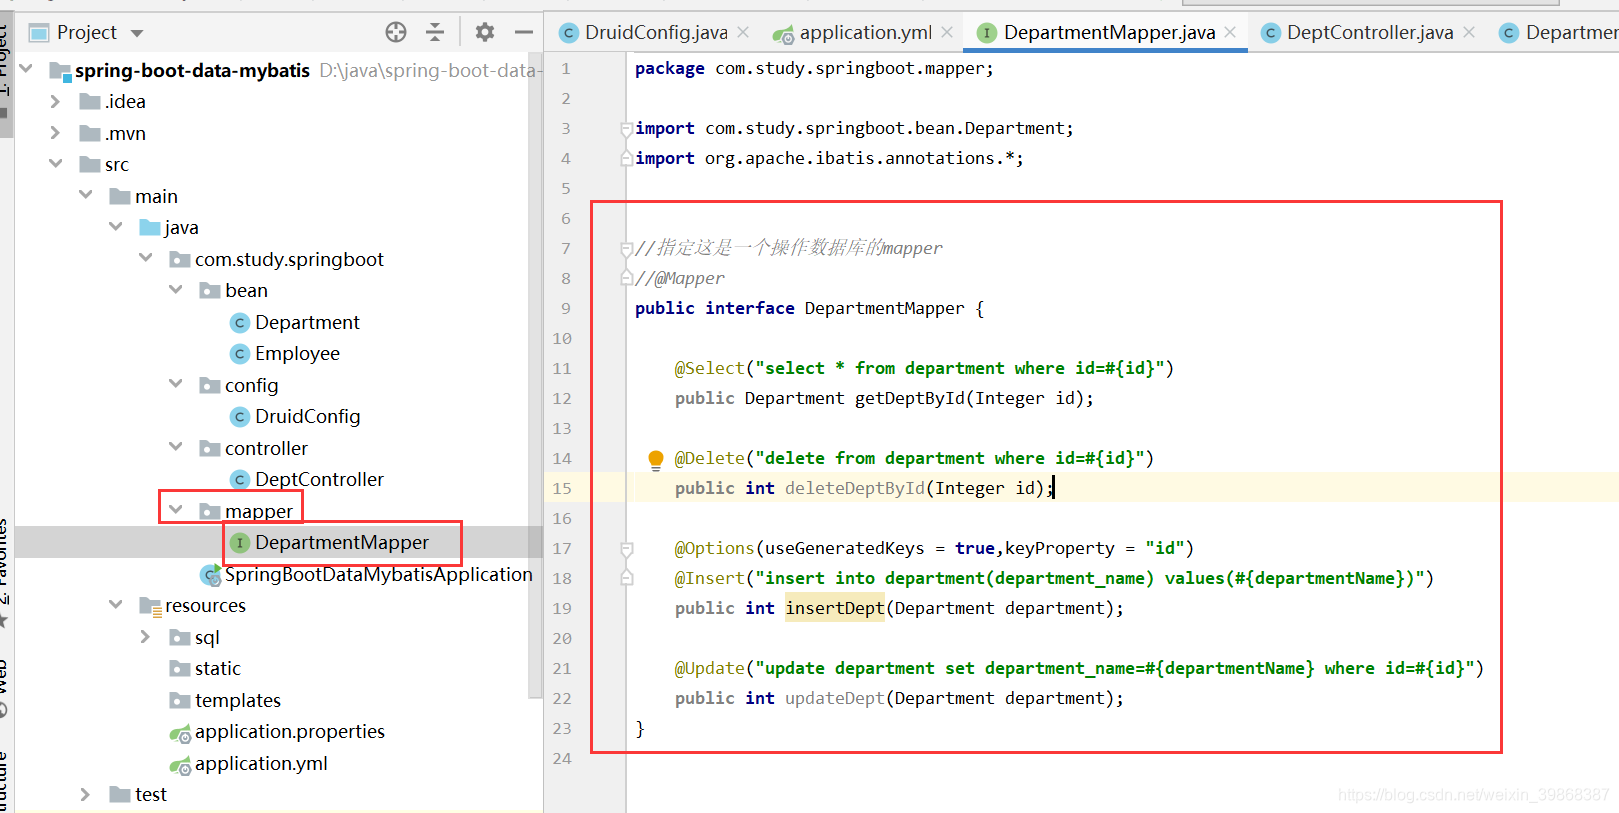Expand the .idea folder
1619x813 pixels.
click(55, 101)
